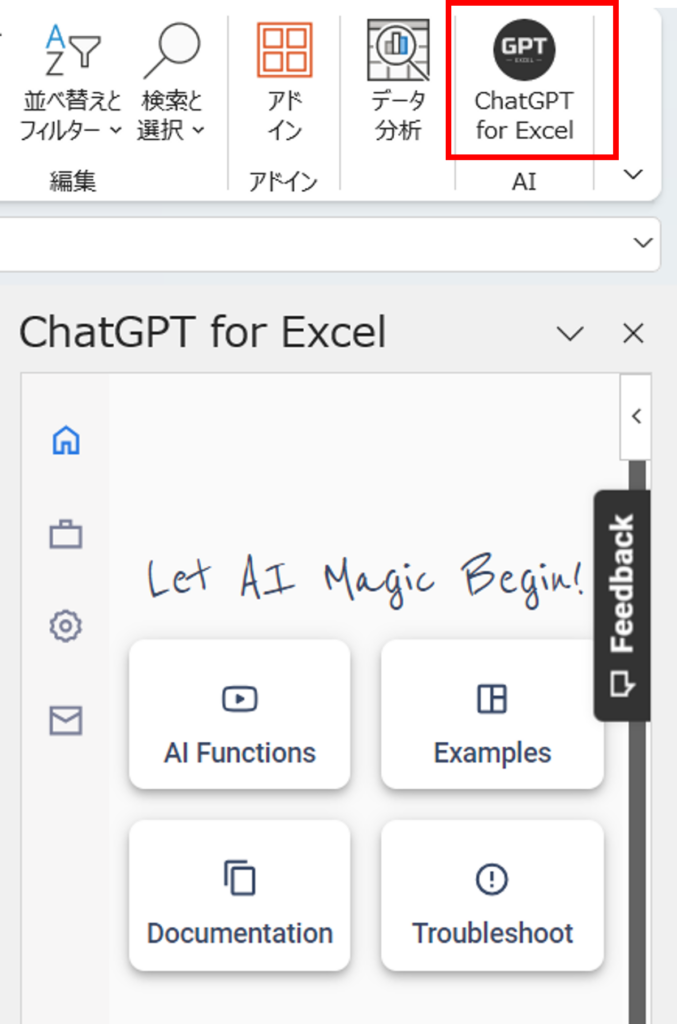Open the Examples card

pos(492,714)
